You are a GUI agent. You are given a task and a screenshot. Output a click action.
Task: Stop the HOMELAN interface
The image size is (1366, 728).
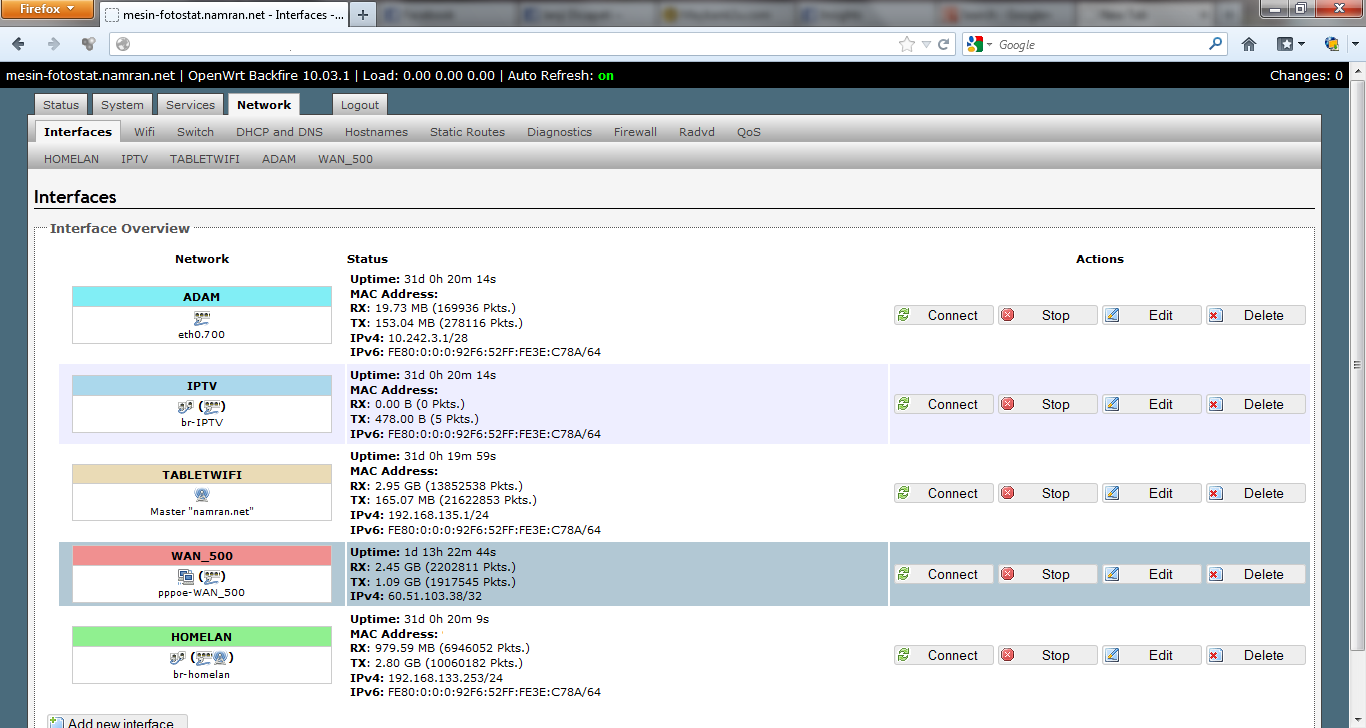point(1047,655)
